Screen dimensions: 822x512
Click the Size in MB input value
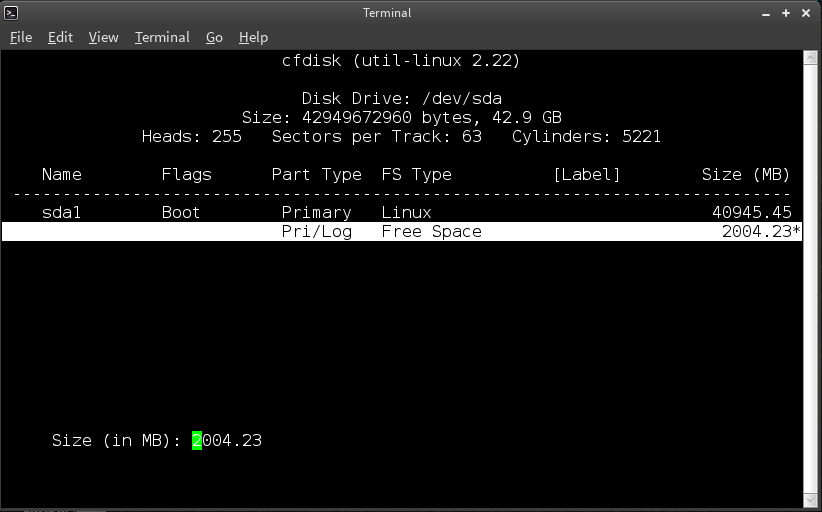pos(227,441)
